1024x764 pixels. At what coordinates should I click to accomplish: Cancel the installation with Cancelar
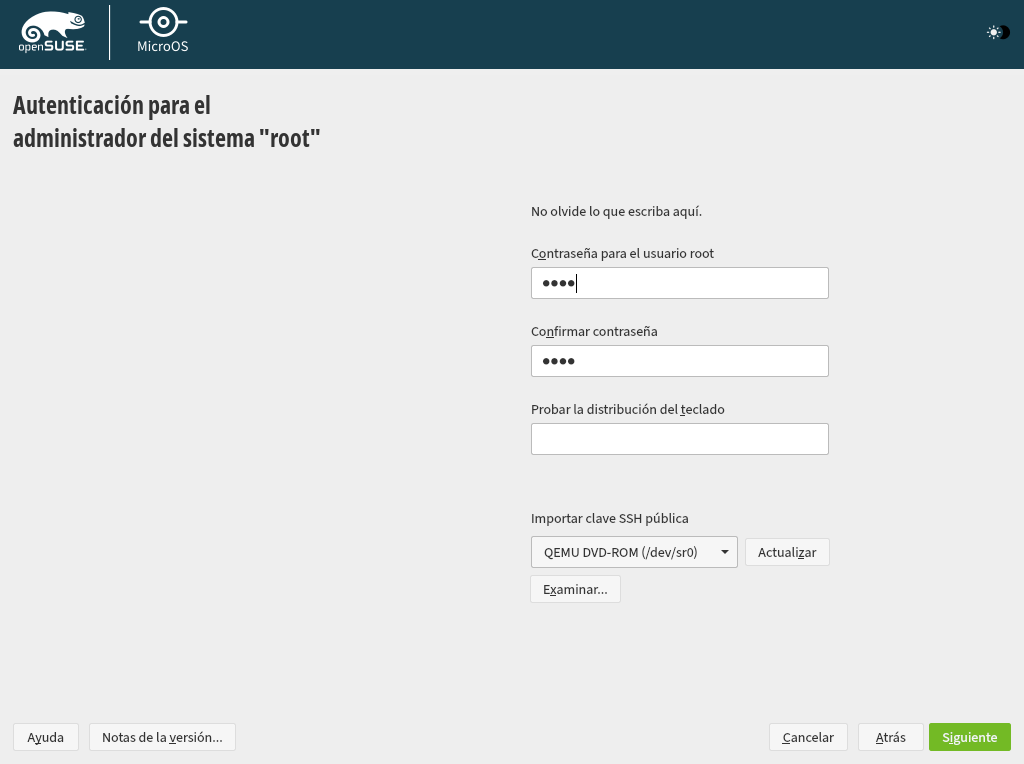click(808, 737)
